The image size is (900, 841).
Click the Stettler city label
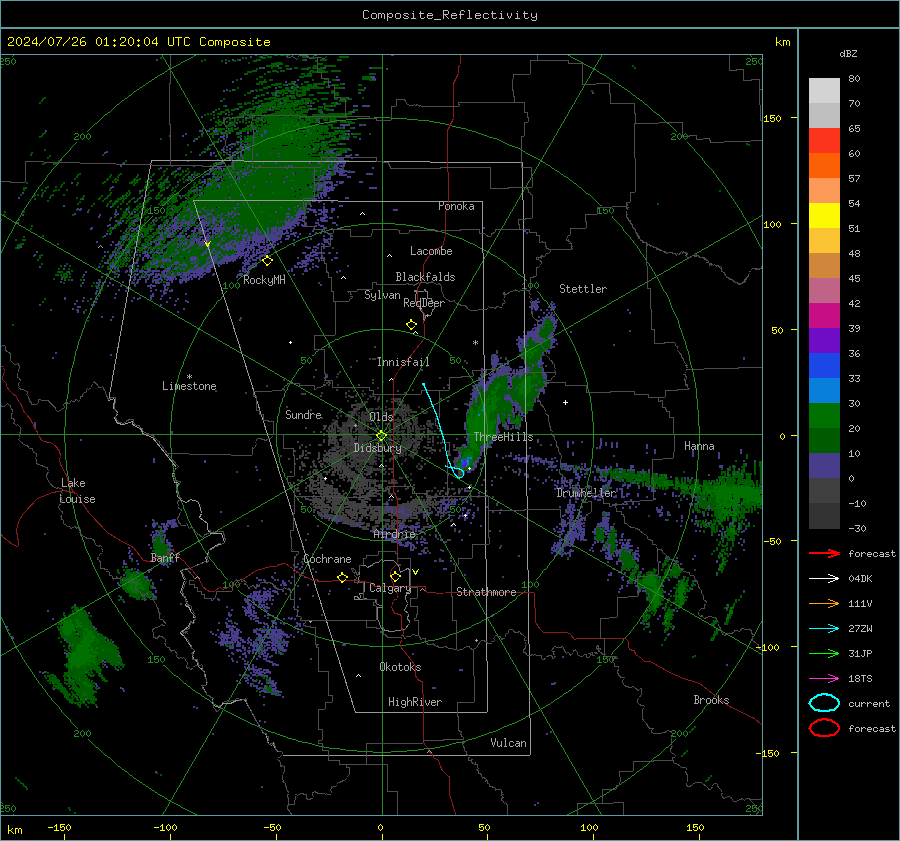[583, 289]
